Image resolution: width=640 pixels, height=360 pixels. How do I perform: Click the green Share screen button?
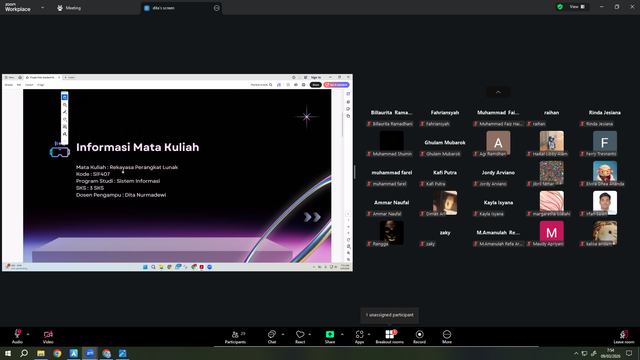click(330, 337)
